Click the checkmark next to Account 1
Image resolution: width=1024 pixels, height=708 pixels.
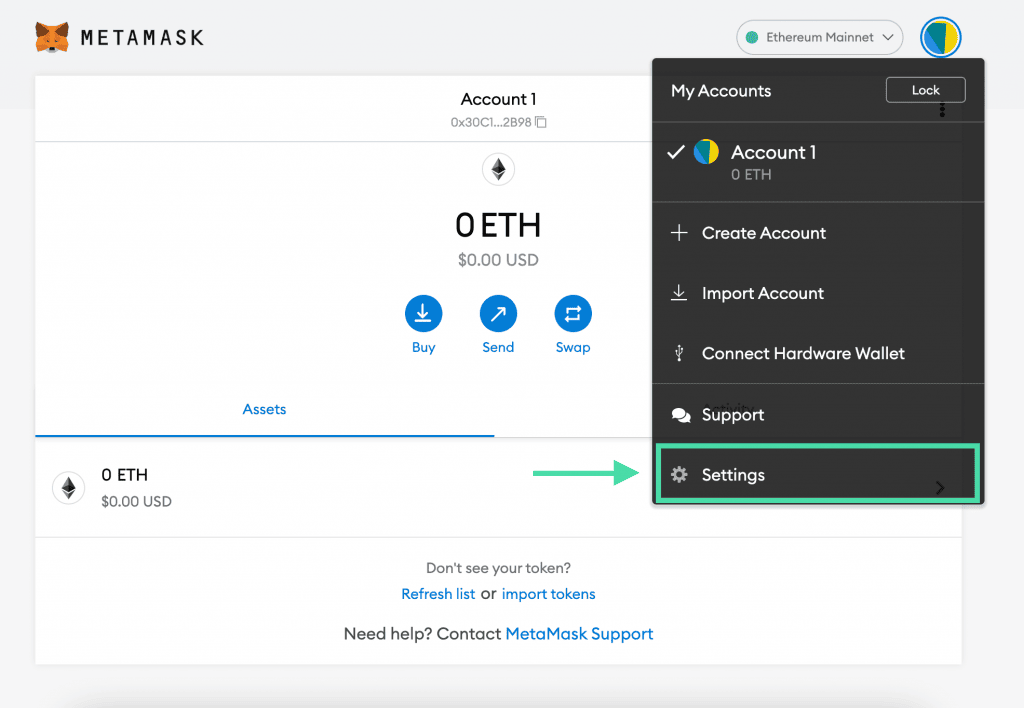click(x=676, y=152)
